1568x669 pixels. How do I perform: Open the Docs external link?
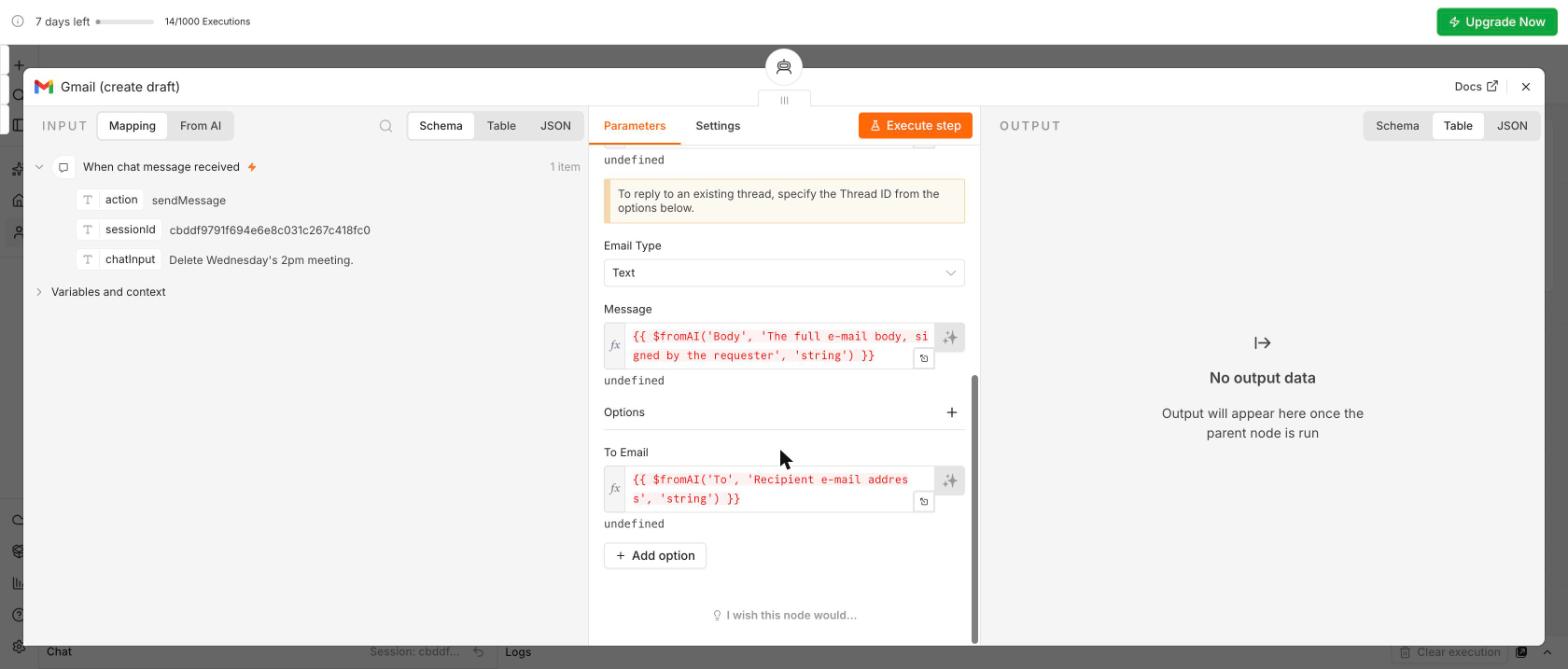1476,87
